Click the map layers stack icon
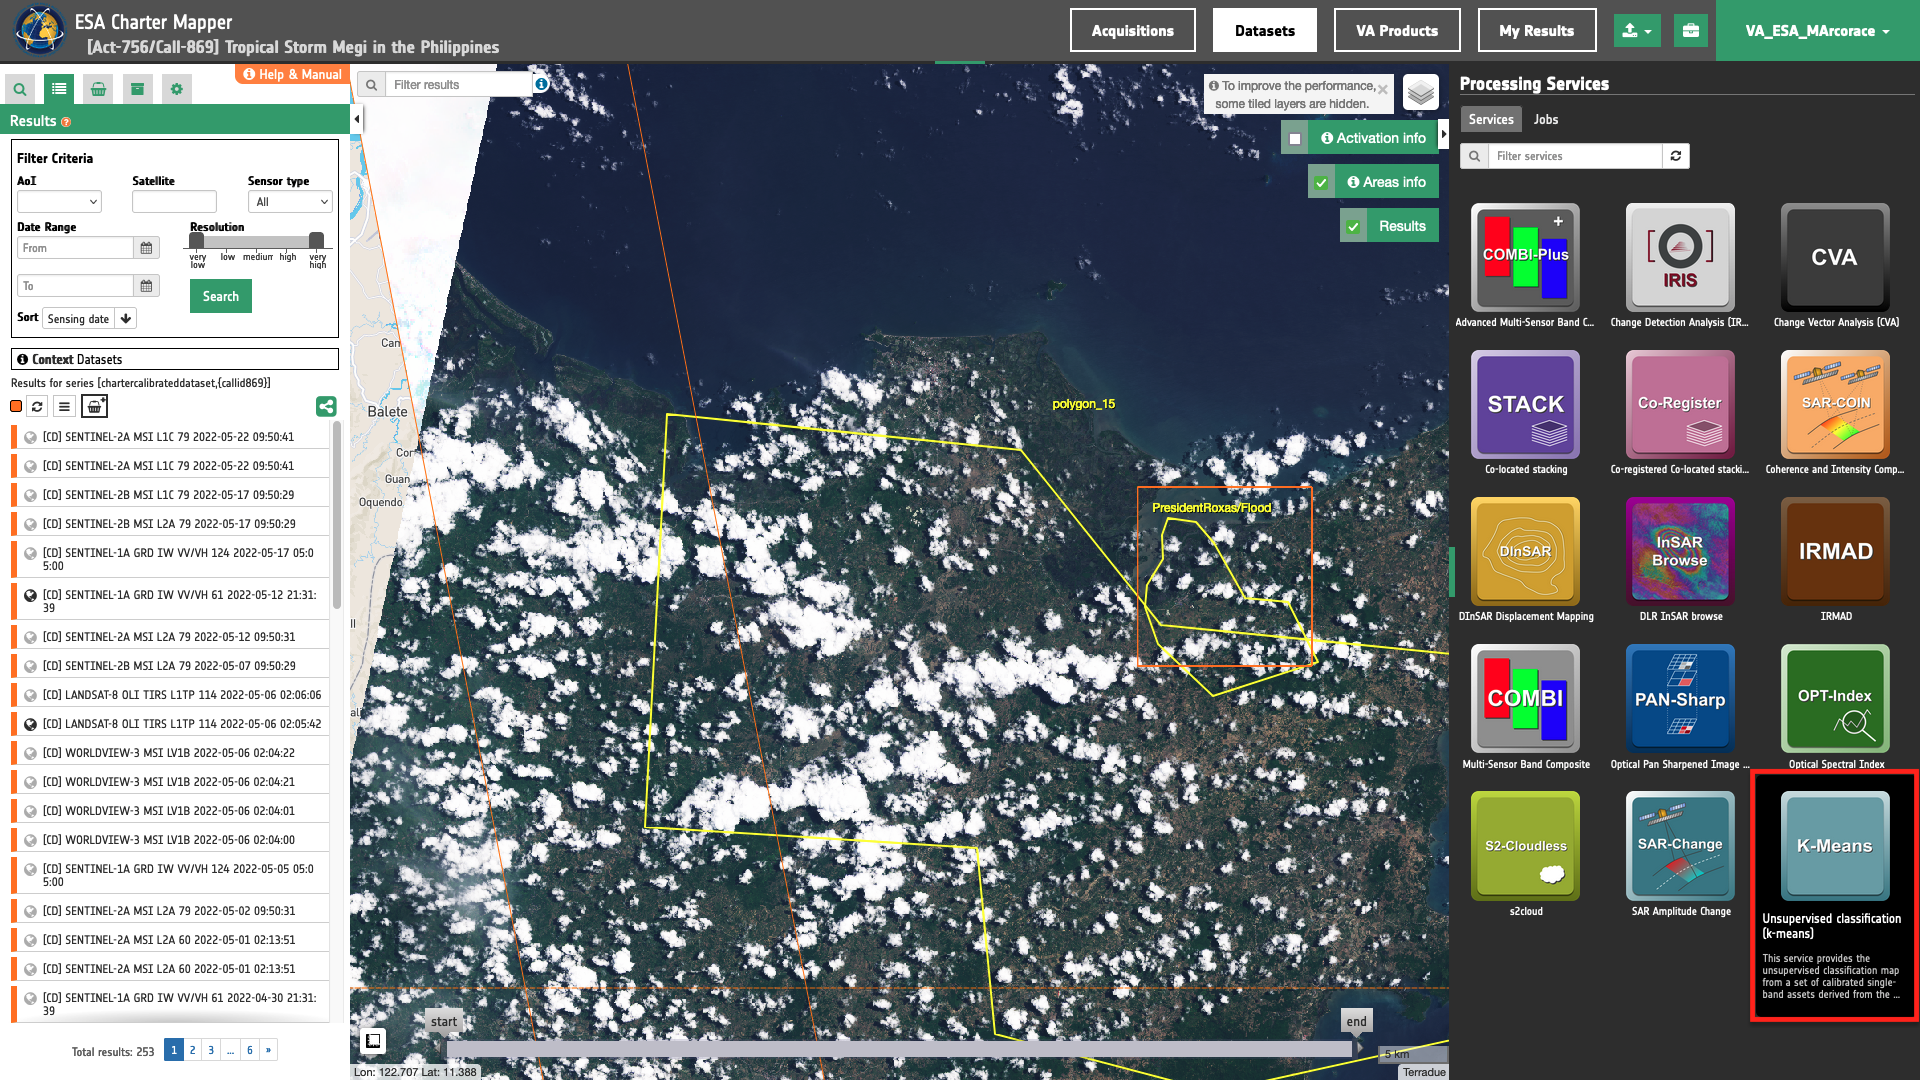Image resolution: width=1920 pixels, height=1080 pixels. (x=1421, y=93)
